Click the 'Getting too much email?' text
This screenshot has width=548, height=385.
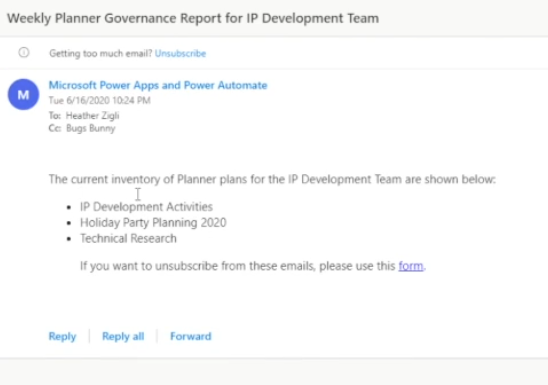(x=101, y=53)
